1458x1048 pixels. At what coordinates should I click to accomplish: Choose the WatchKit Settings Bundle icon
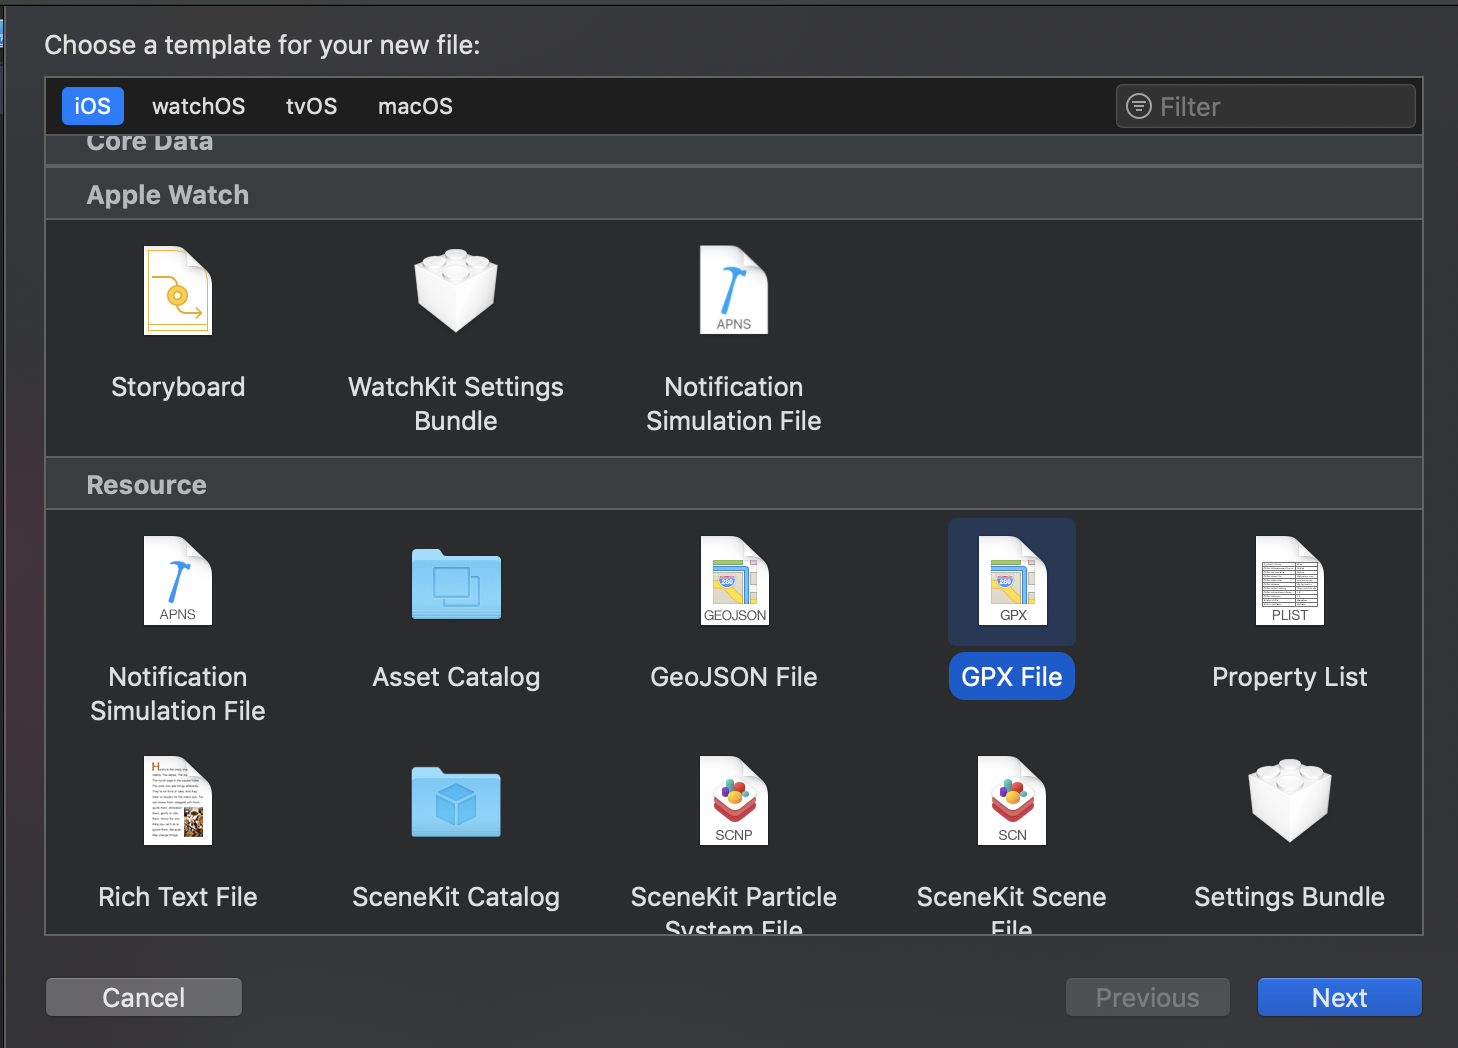(x=456, y=291)
